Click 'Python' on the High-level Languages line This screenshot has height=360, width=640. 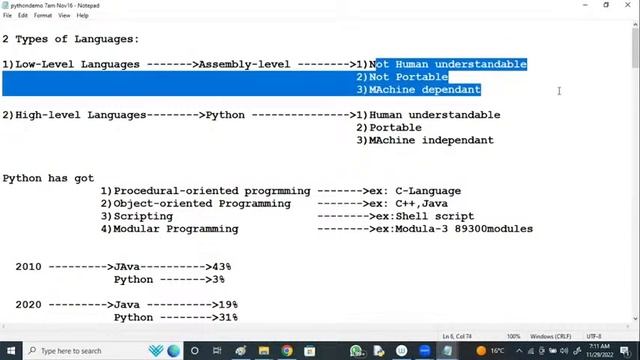(x=225, y=115)
